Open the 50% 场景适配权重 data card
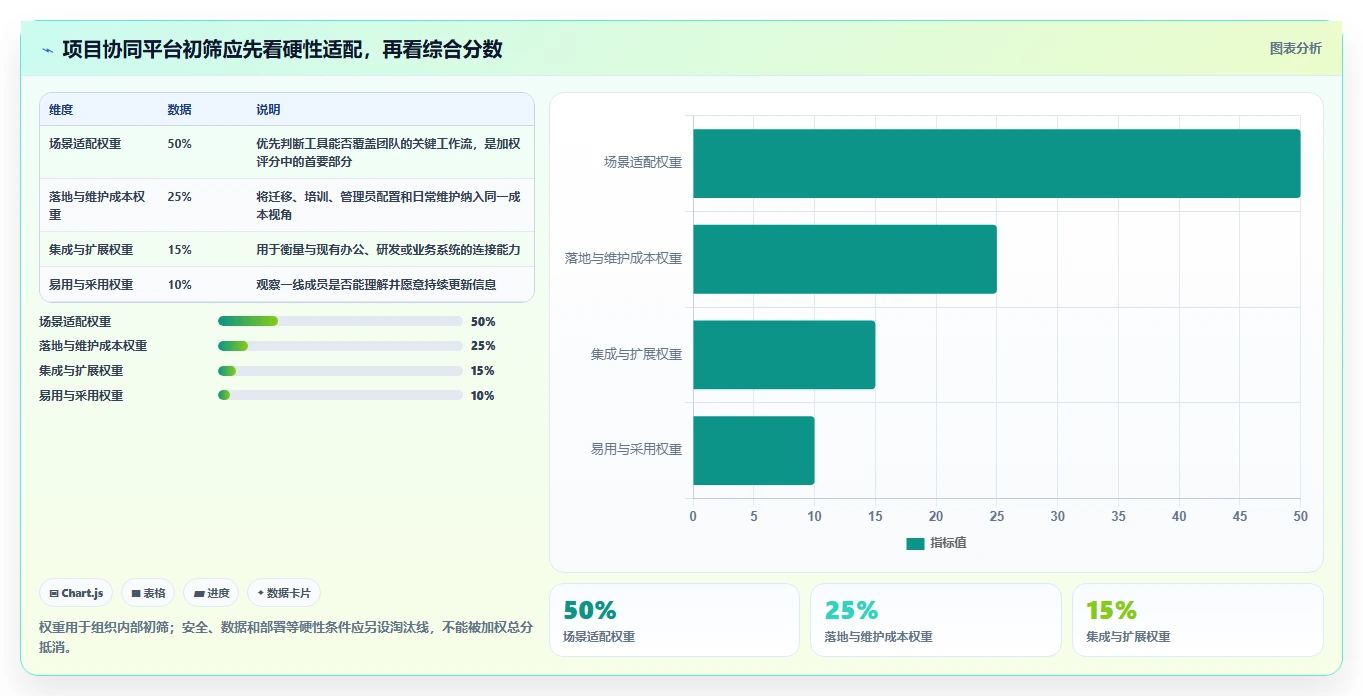 point(674,620)
